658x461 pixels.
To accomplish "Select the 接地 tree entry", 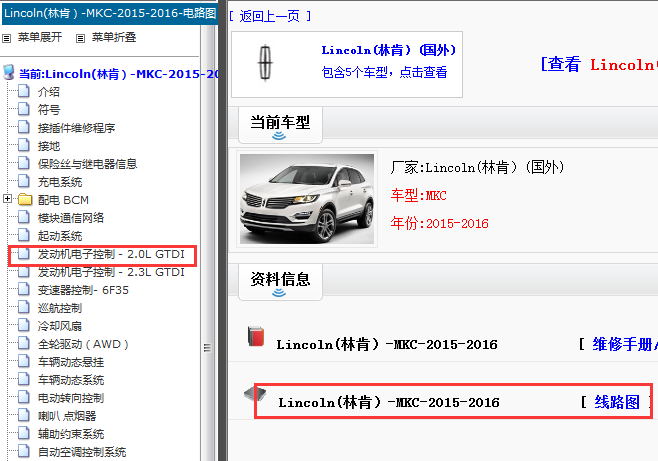I will pos(49,146).
